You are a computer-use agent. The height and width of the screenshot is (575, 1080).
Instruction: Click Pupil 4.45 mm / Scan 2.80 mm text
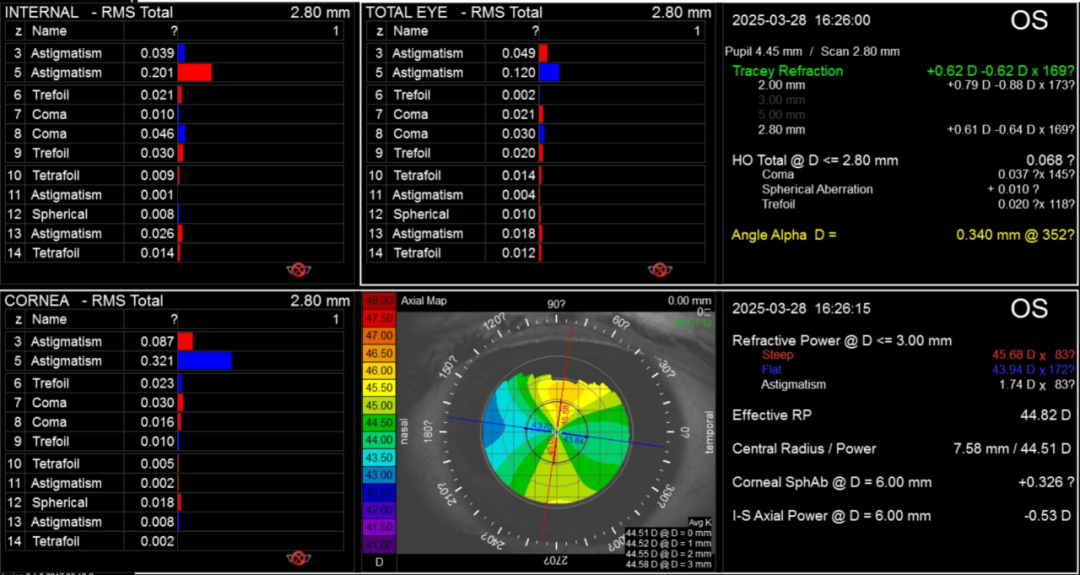(x=812, y=52)
